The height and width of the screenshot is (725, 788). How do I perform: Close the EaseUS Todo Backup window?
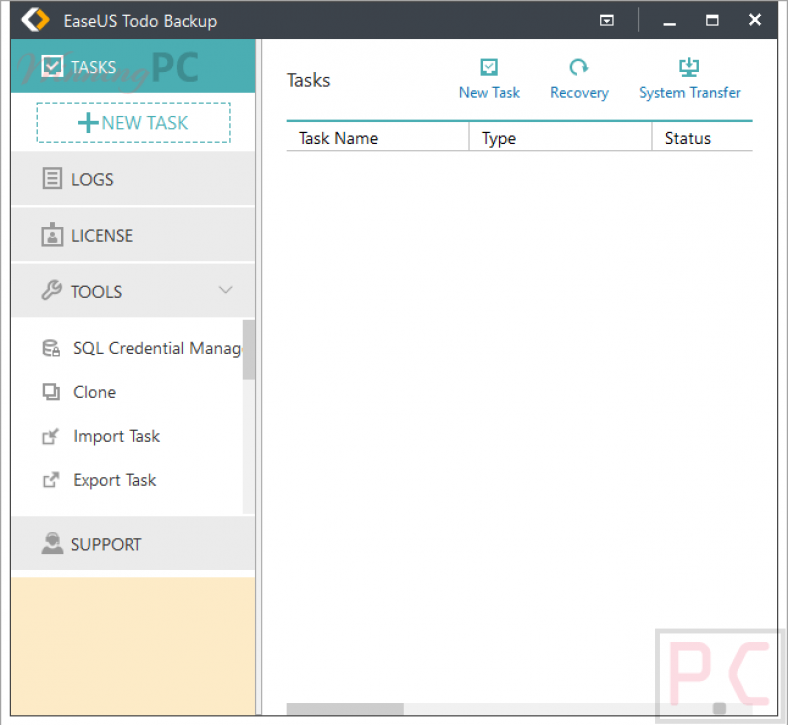[x=754, y=20]
